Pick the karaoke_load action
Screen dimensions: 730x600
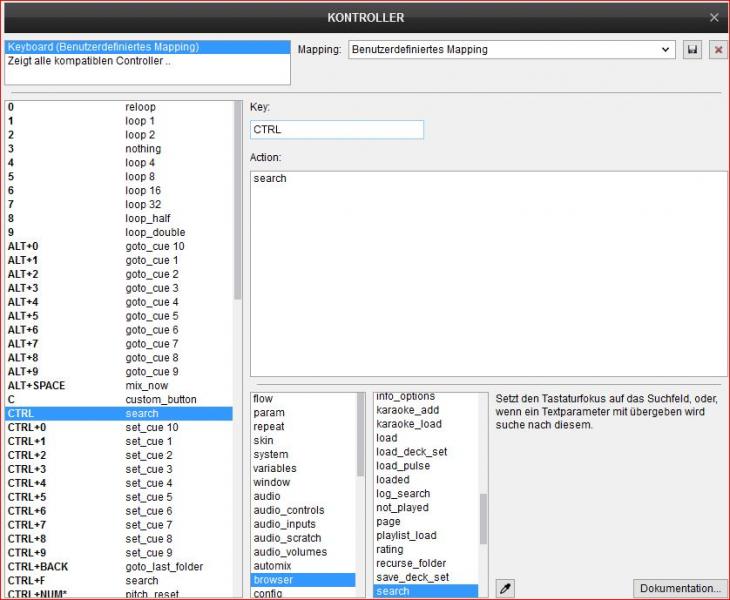point(426,424)
